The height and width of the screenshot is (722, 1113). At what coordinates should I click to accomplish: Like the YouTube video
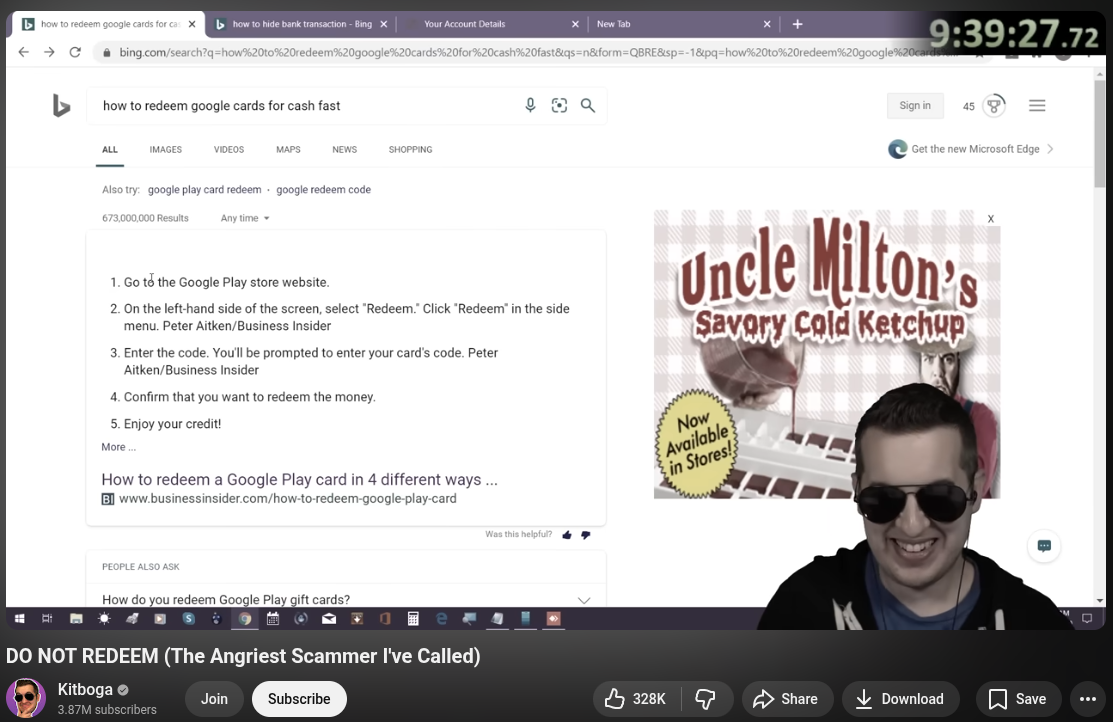635,699
